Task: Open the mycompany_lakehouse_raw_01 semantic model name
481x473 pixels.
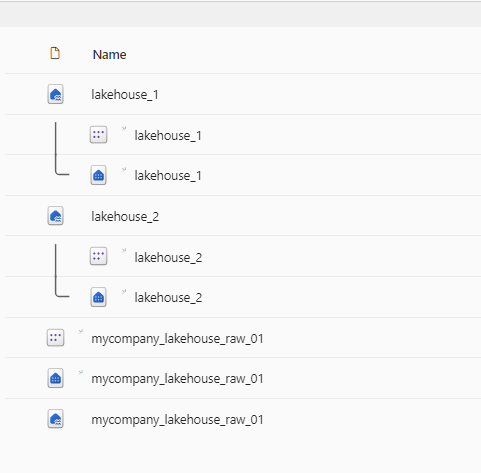Action: [177, 339]
